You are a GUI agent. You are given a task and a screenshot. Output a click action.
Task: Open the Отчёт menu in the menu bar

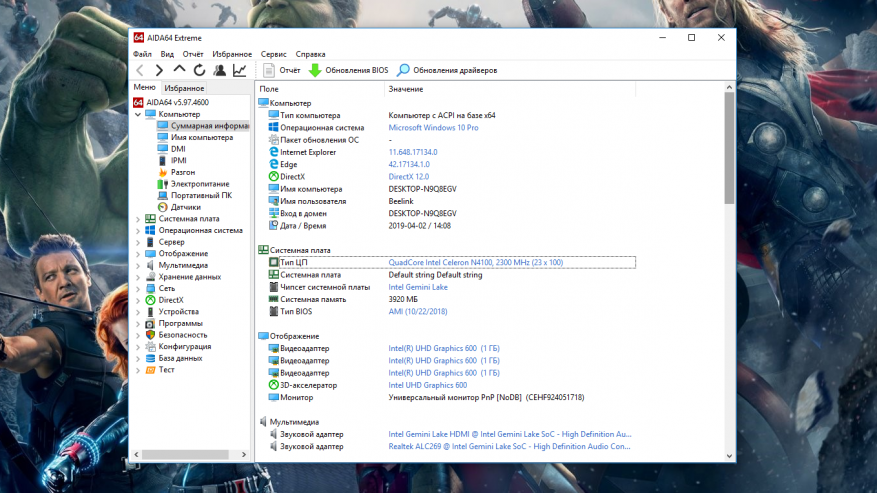click(x=193, y=54)
